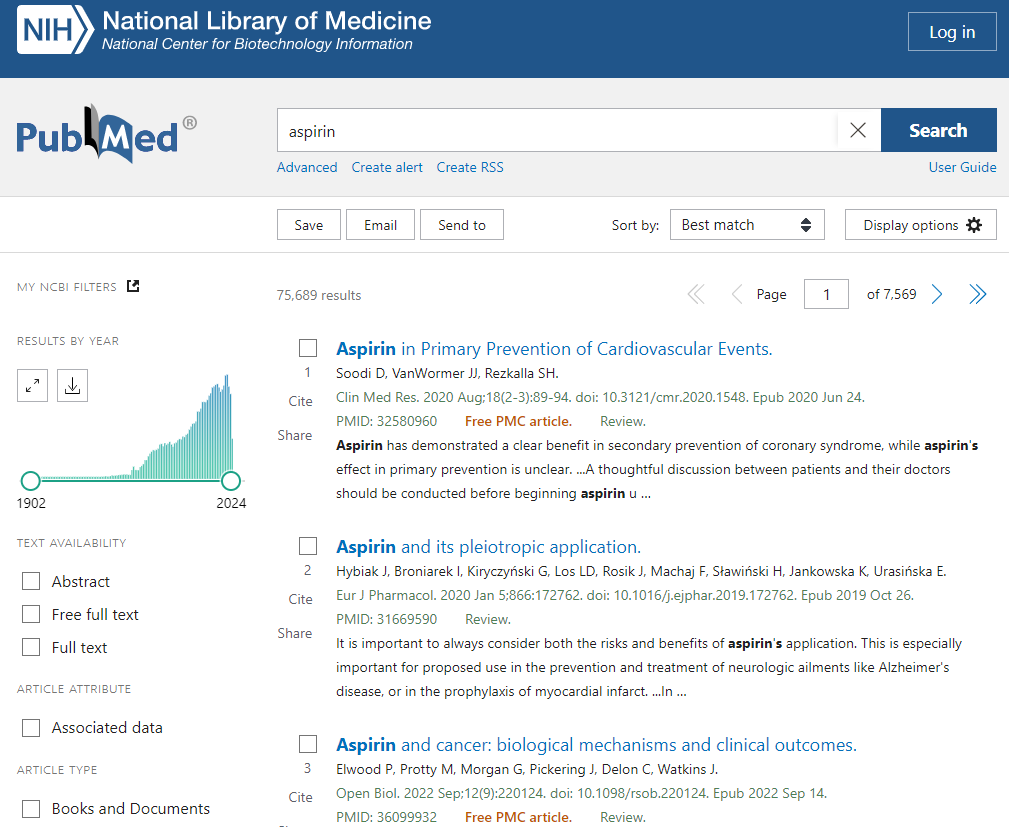This screenshot has width=1009, height=827.
Task: Check the Abstract filter
Action: pos(31,581)
